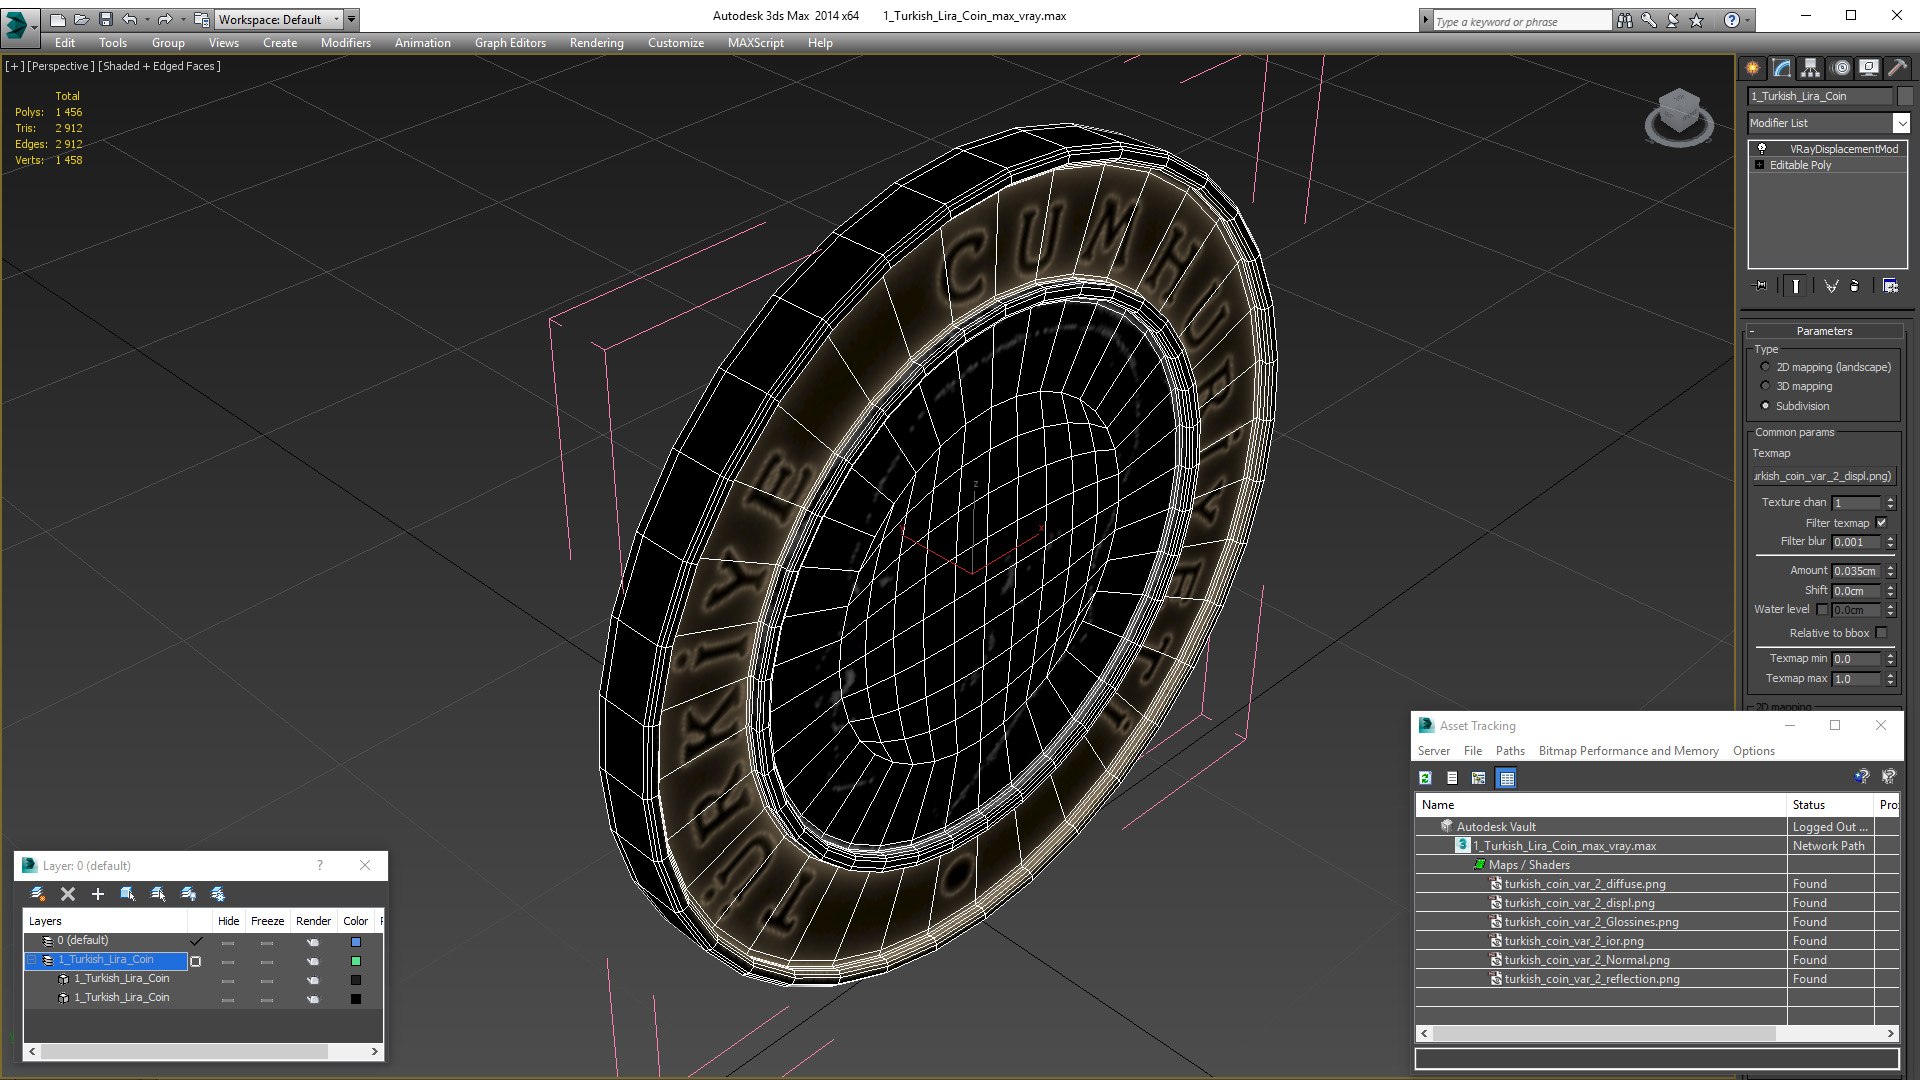Click the Pin Stack icon under modifier stack
Screen dimensions: 1920x1080
(1761, 286)
